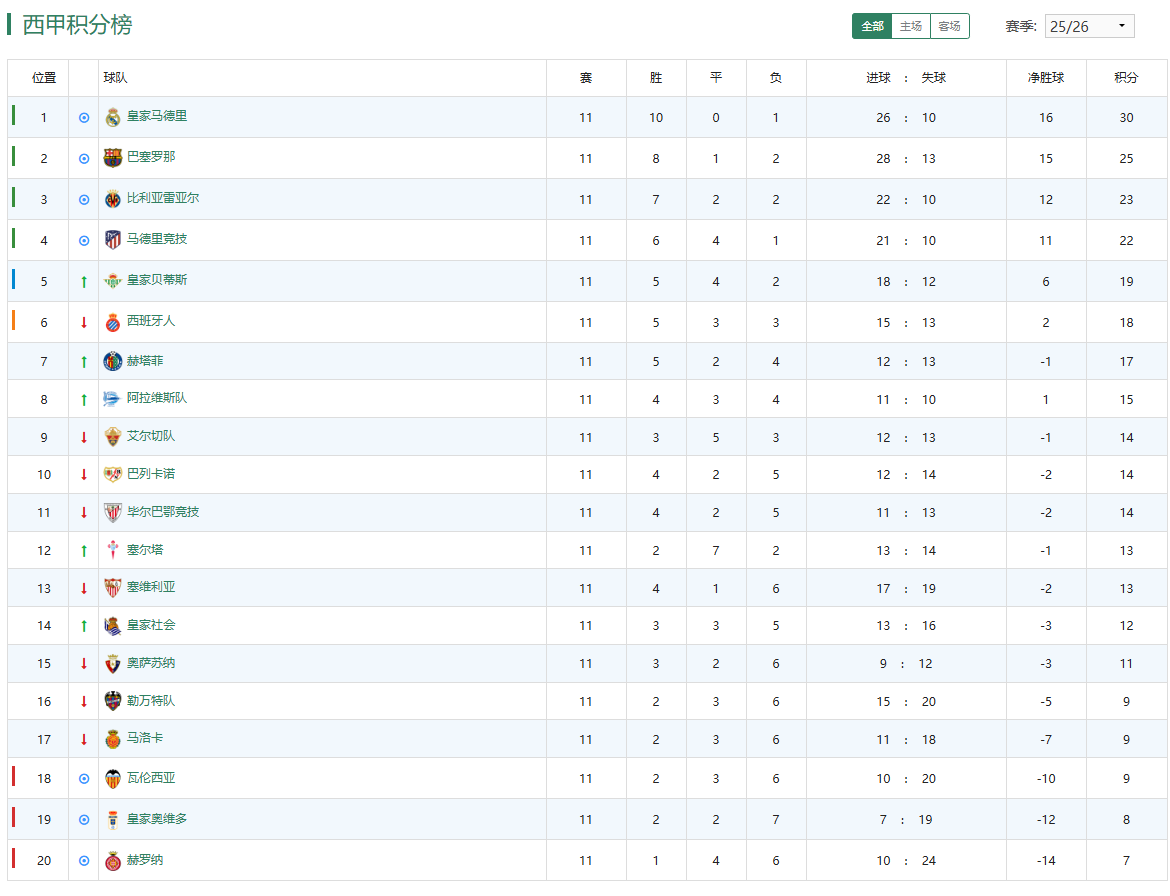1170x896 pixels.
Task: Click the green up arrow beside 皇家贝蒂斯
Action: click(x=84, y=282)
